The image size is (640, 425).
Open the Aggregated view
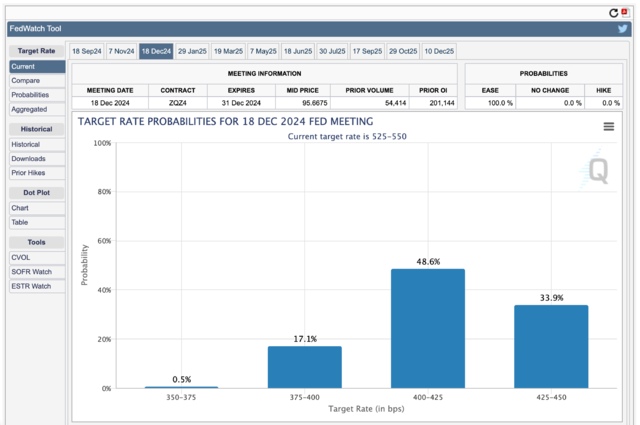click(30, 109)
